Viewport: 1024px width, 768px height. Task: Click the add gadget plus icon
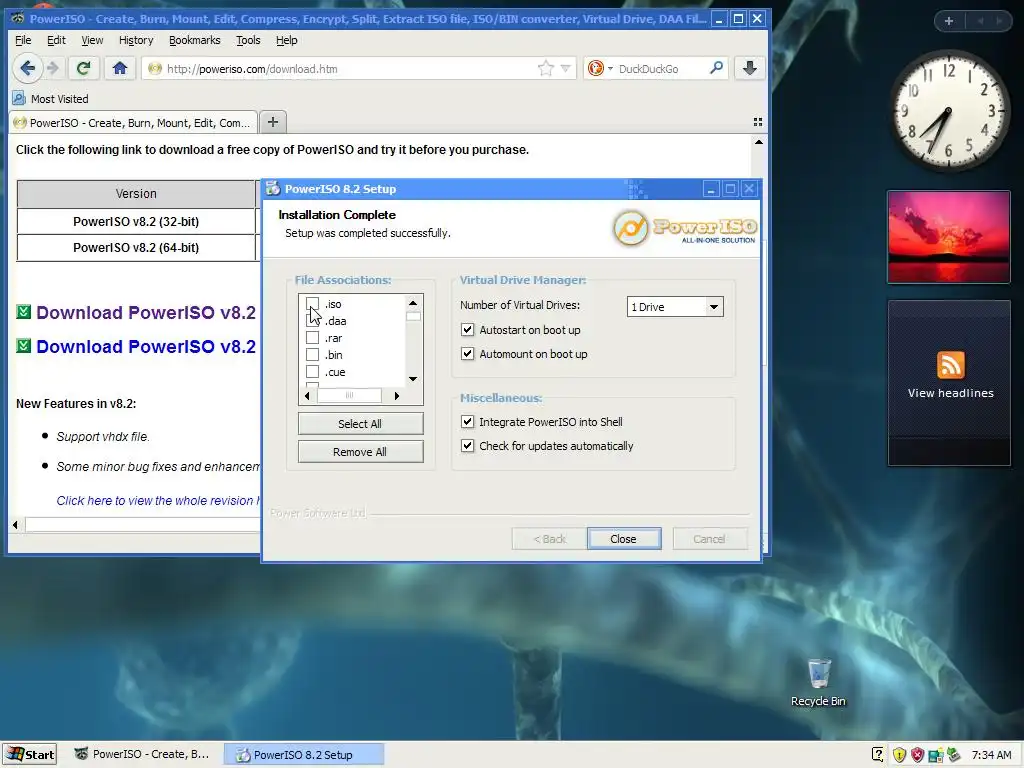pyautogui.click(x=949, y=21)
